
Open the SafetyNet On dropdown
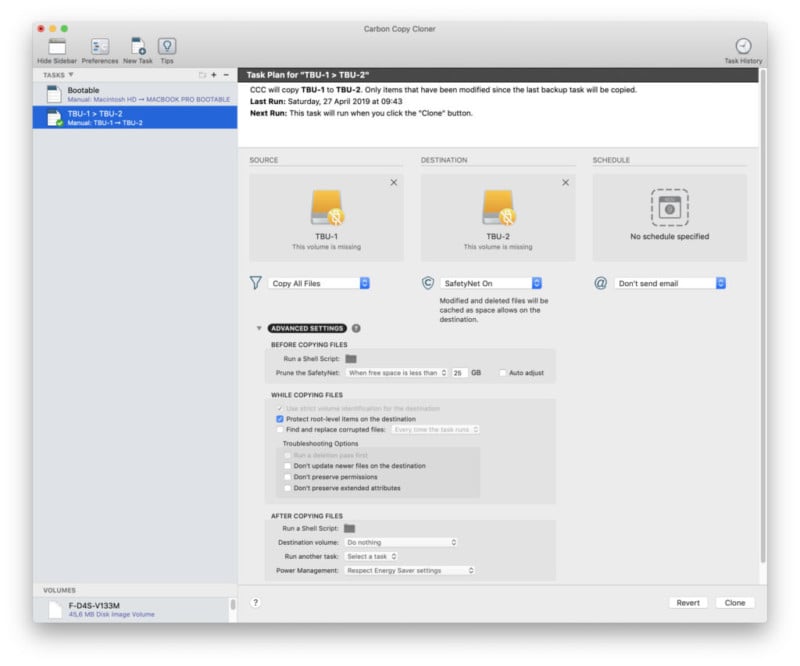[491, 283]
